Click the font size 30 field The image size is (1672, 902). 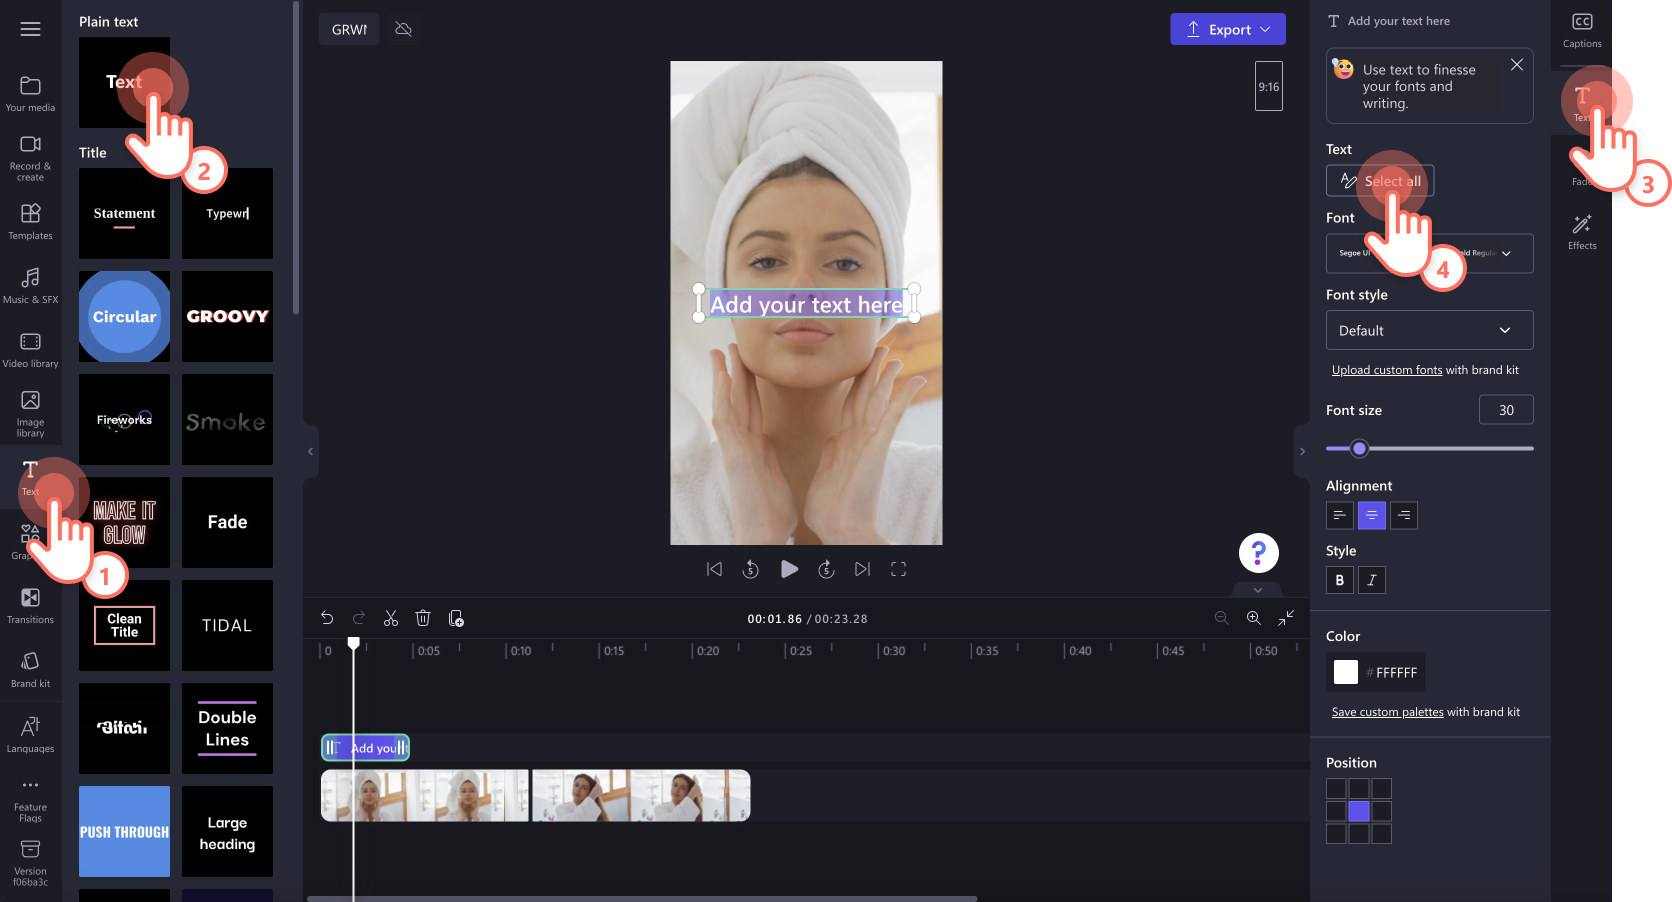[1506, 410]
